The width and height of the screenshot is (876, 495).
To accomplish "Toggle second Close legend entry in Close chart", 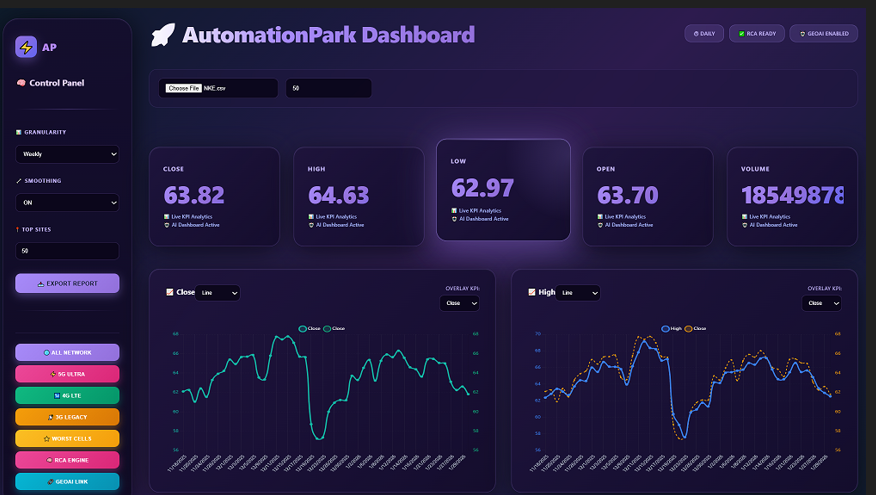I will [x=334, y=329].
